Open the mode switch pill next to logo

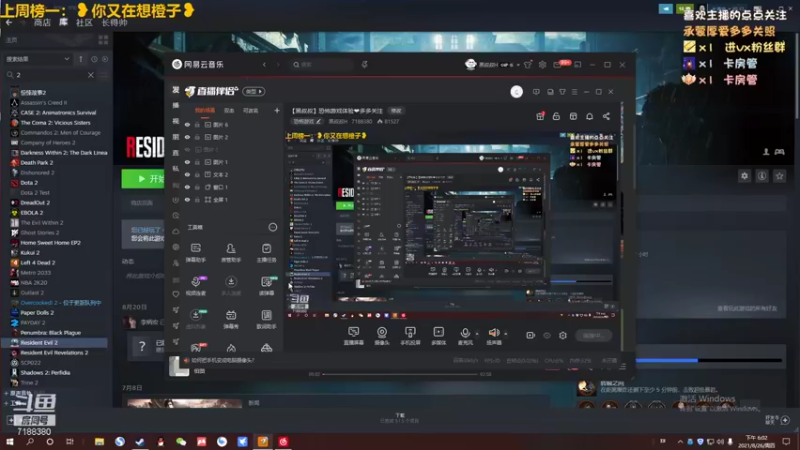tap(254, 91)
